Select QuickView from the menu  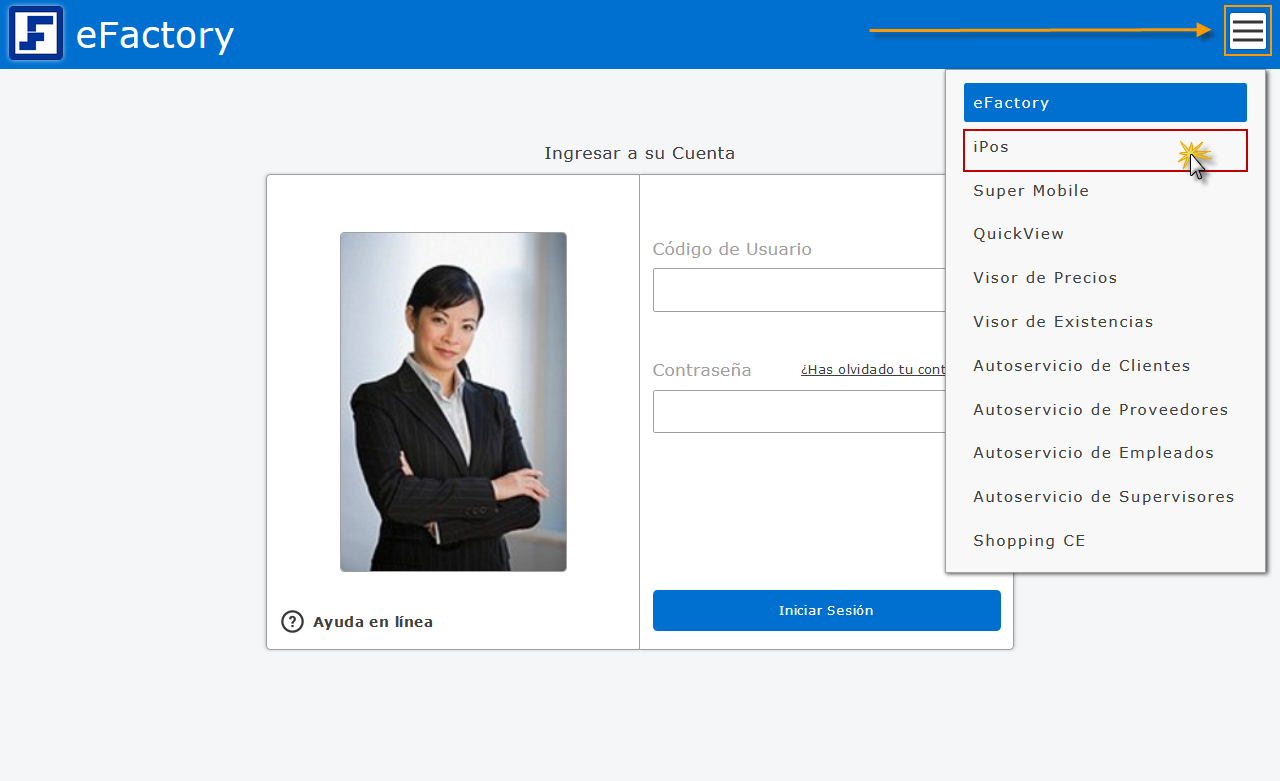coord(1018,234)
